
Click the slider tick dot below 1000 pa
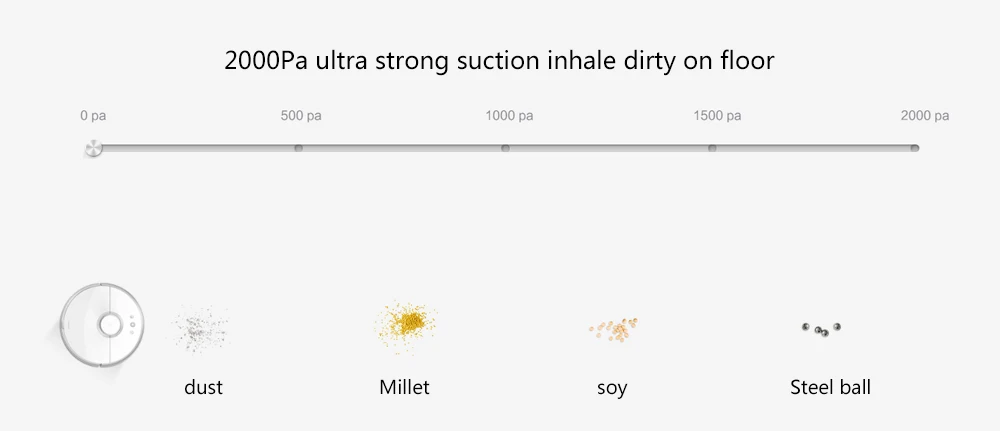(x=505, y=148)
